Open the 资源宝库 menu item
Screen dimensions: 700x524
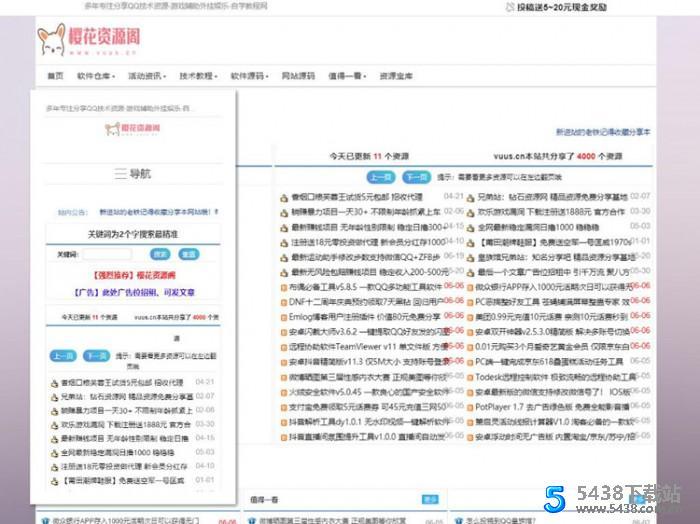pyautogui.click(x=396, y=76)
